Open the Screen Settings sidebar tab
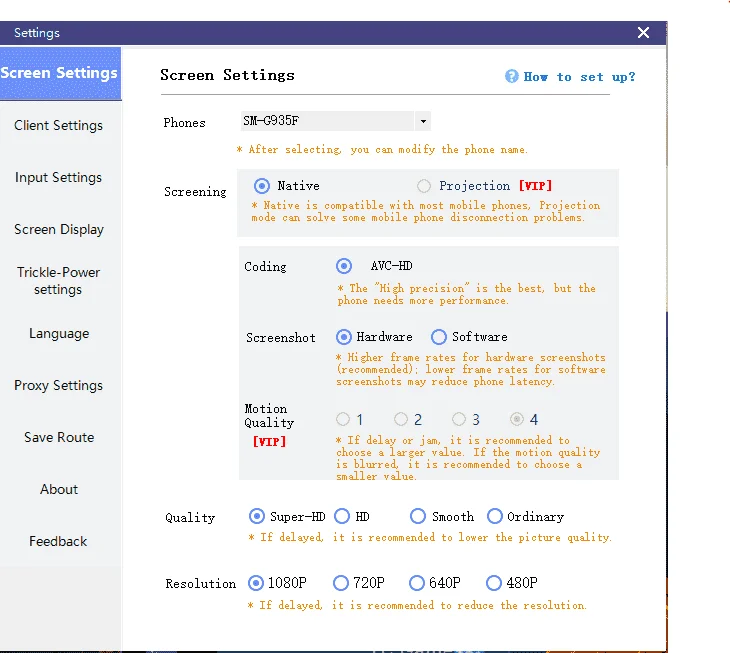This screenshot has height=653, width=730. (60, 73)
